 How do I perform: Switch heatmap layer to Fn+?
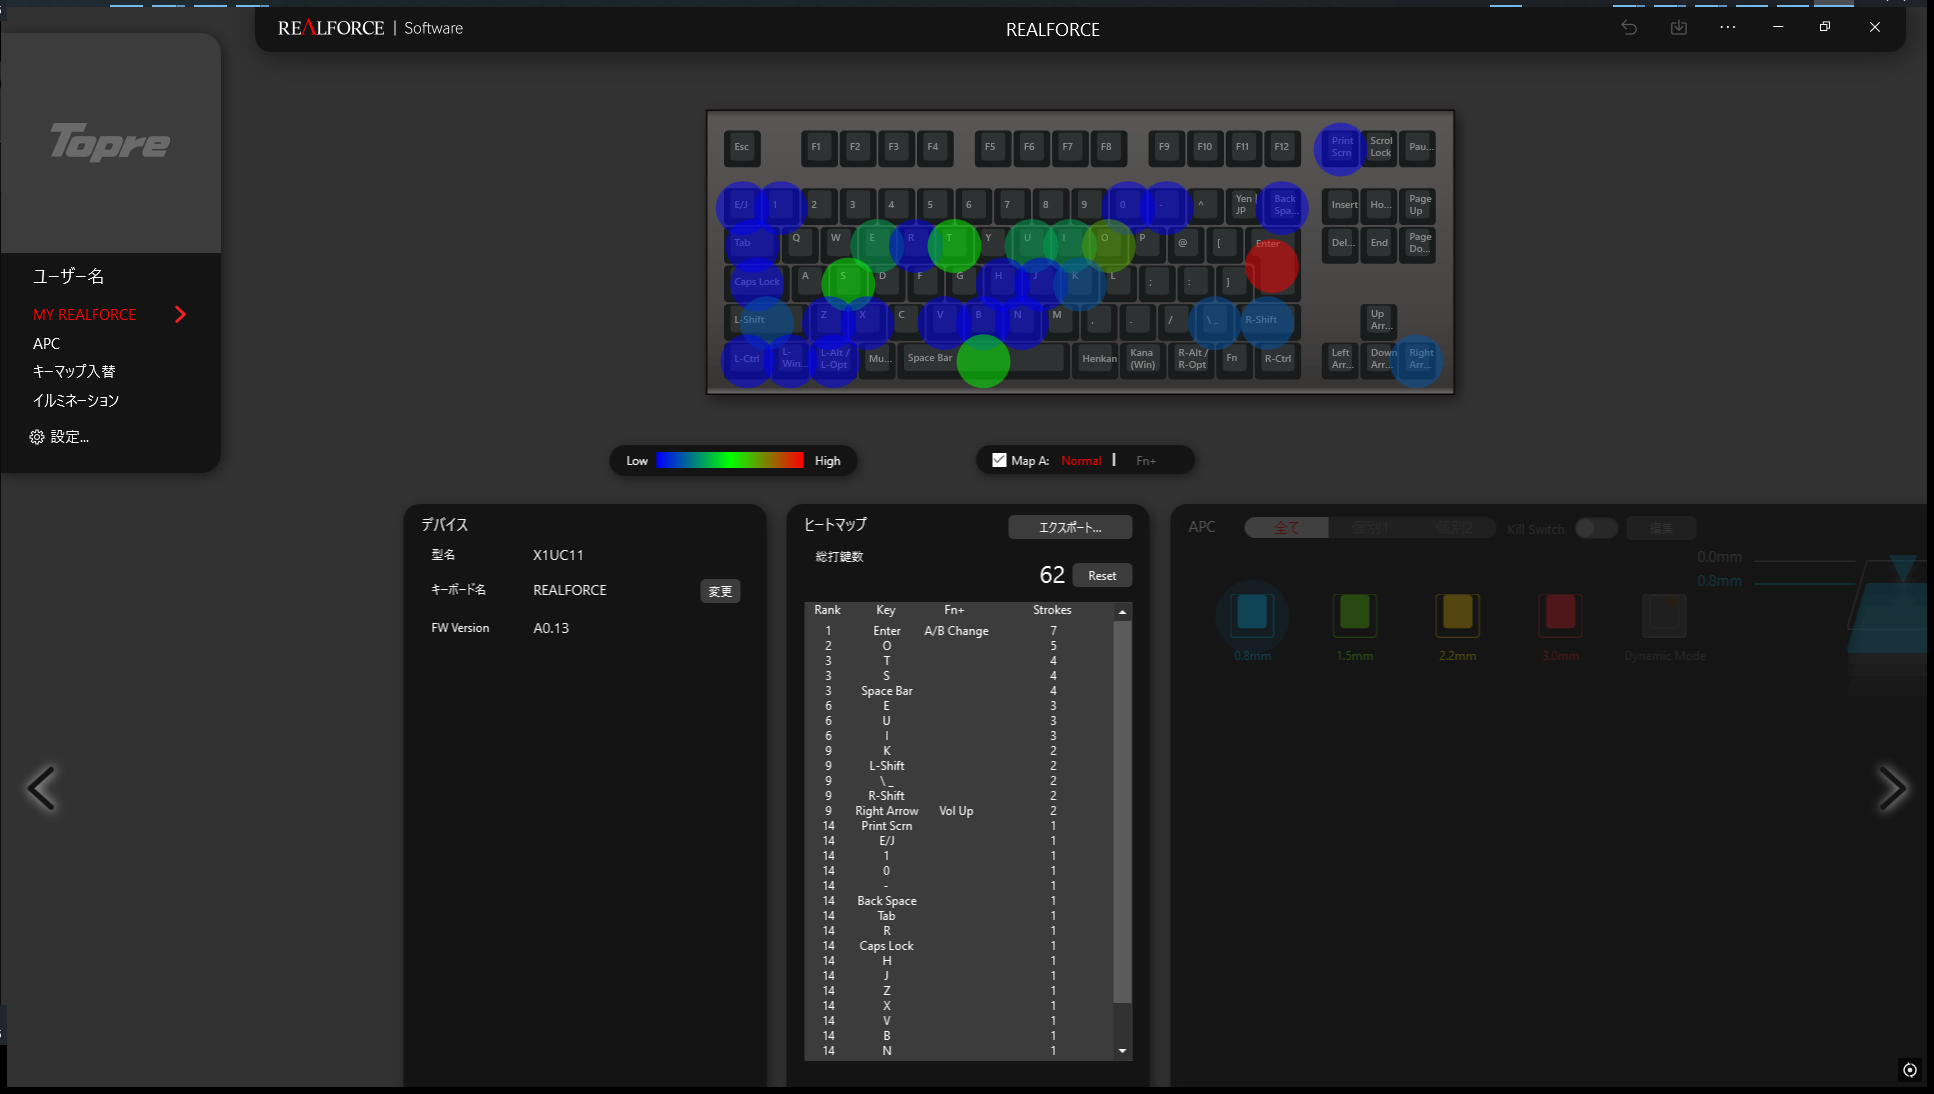click(1145, 461)
